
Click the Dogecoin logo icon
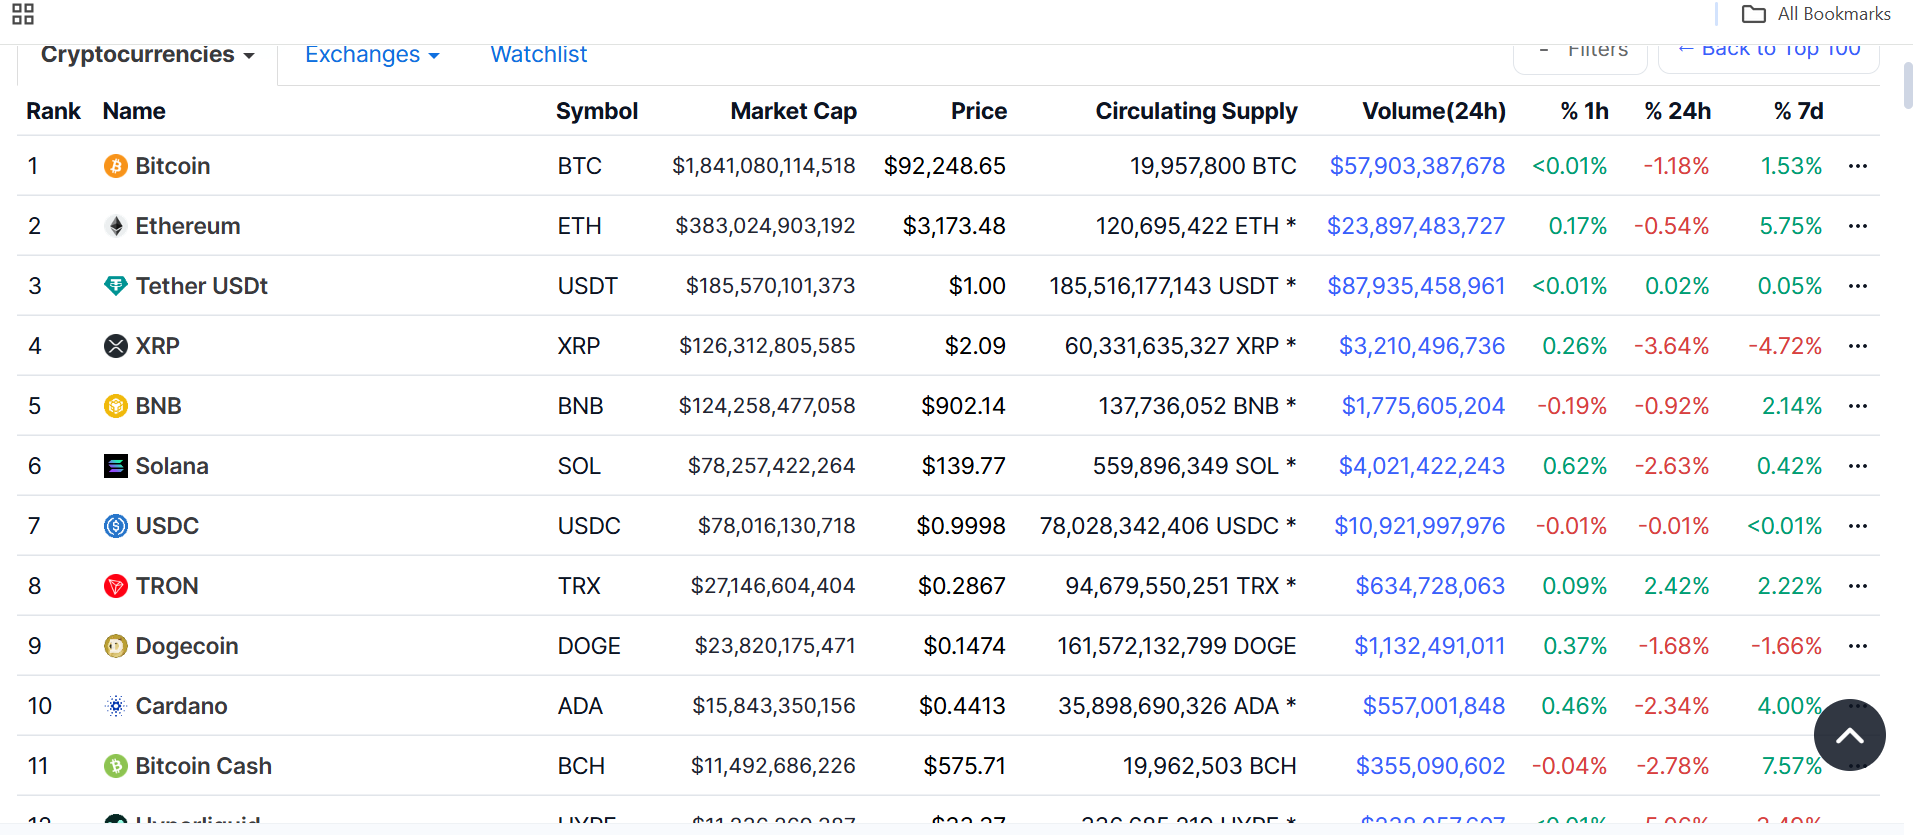pos(116,646)
